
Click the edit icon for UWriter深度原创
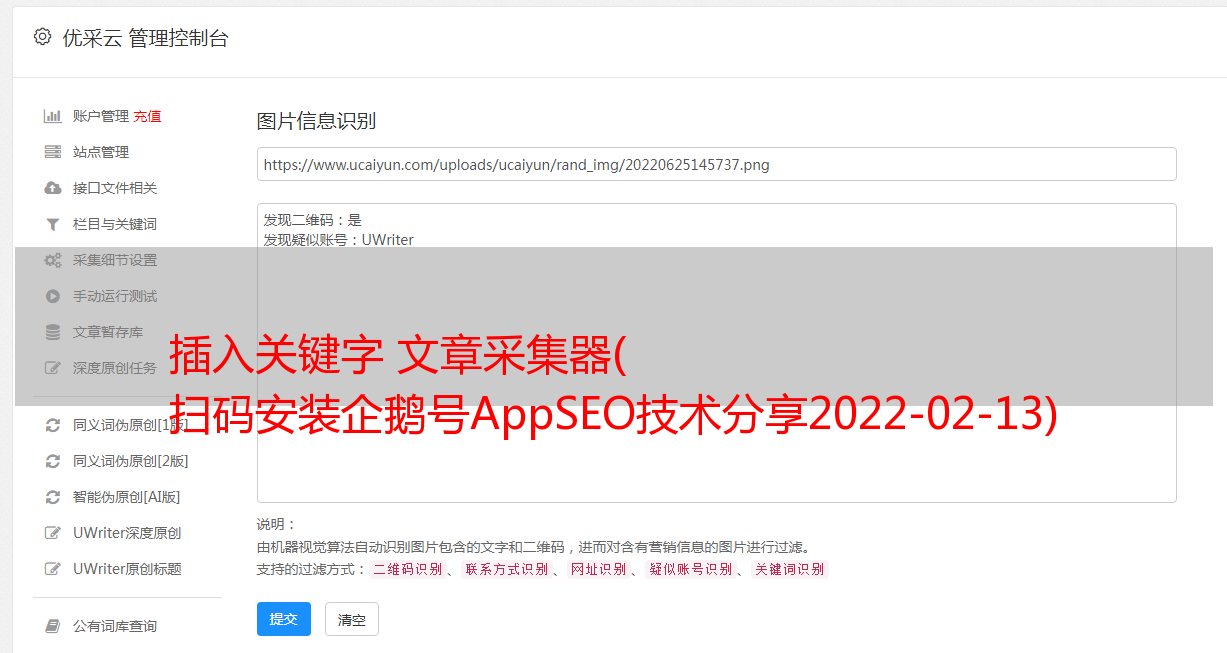[53, 533]
